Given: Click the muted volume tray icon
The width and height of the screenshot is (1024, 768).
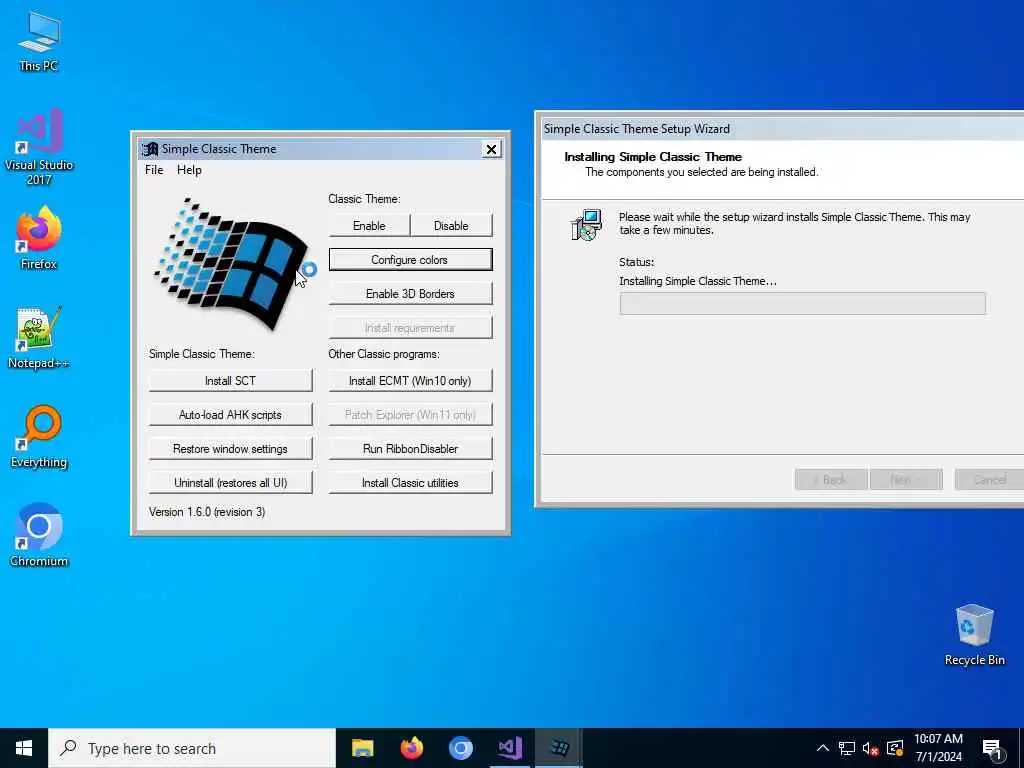Looking at the screenshot, I should [x=871, y=748].
